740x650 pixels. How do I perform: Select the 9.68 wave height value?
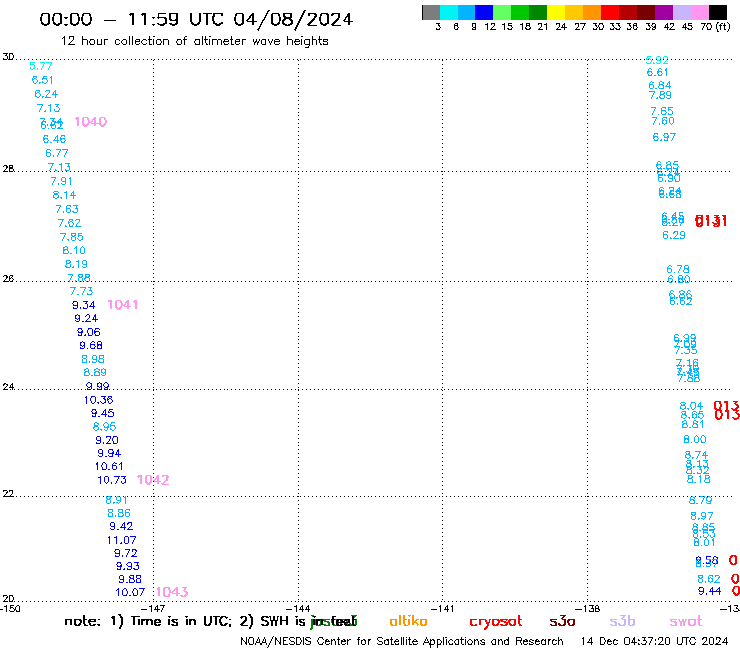91,346
